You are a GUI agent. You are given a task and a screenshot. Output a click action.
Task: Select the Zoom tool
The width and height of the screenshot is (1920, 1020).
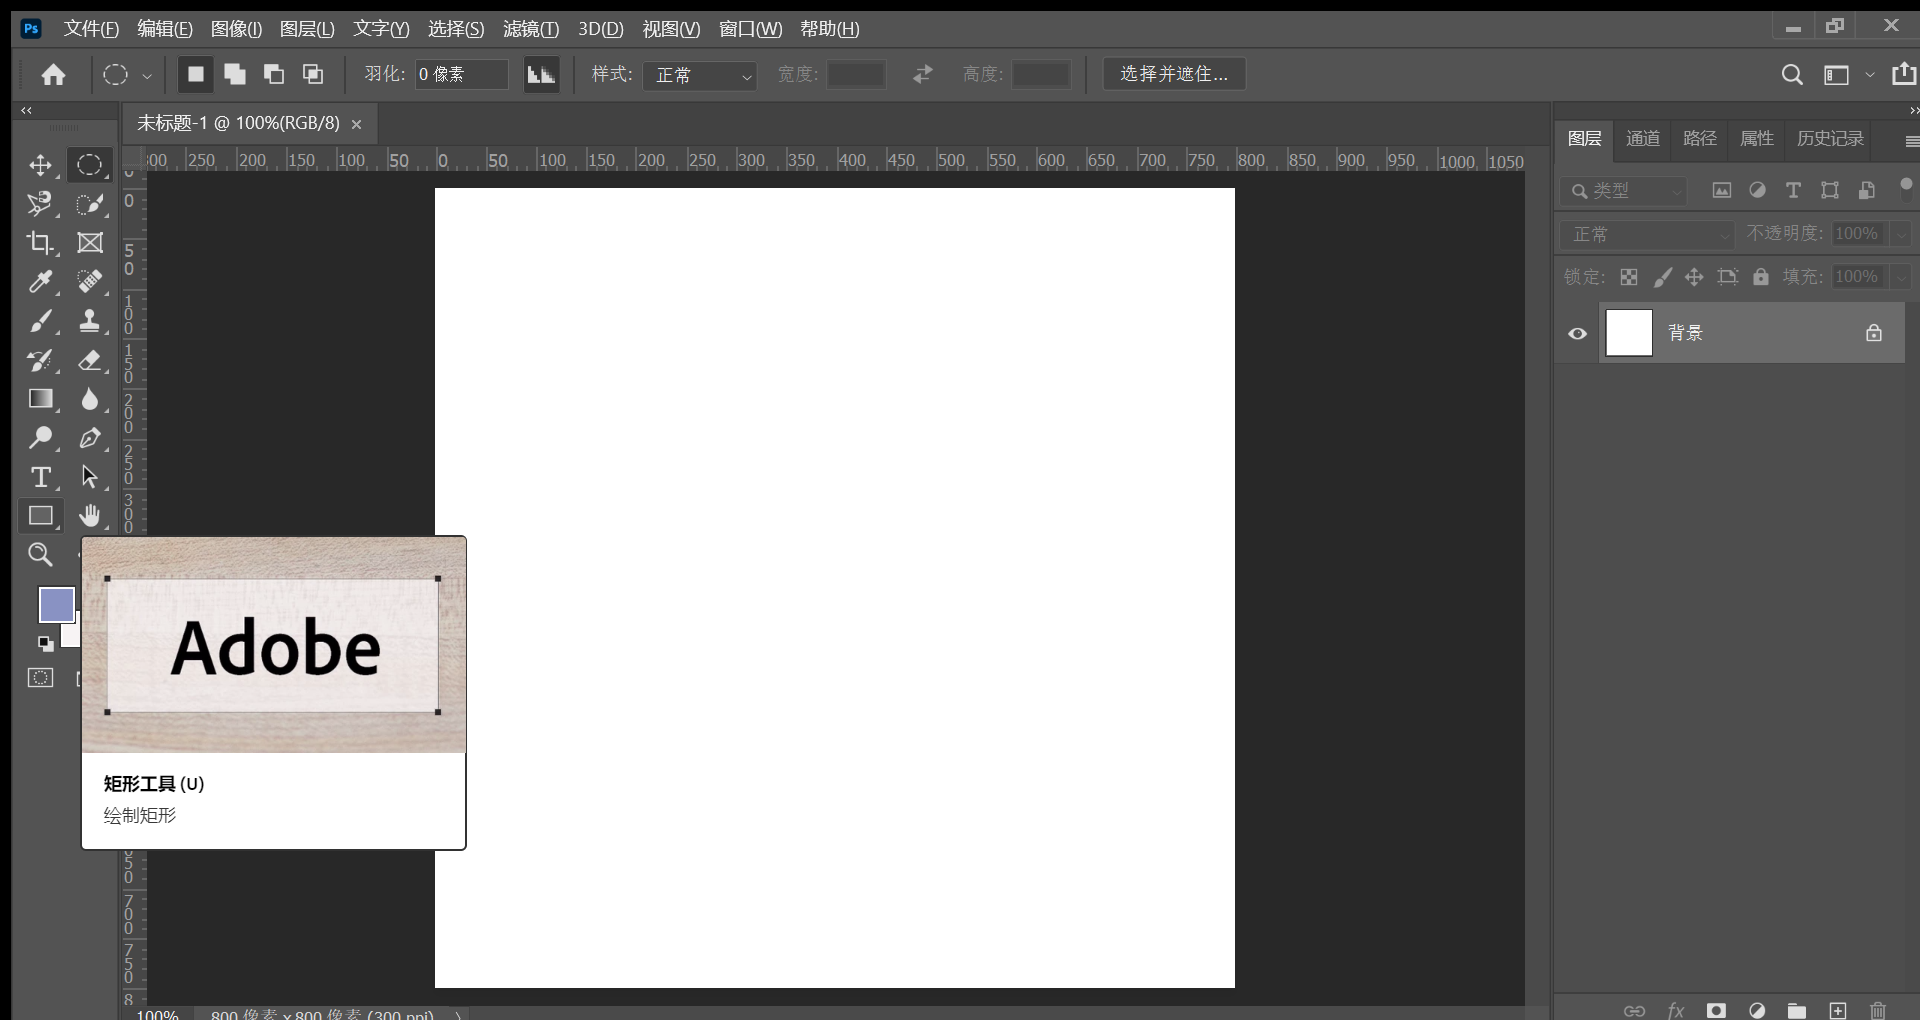click(x=40, y=554)
